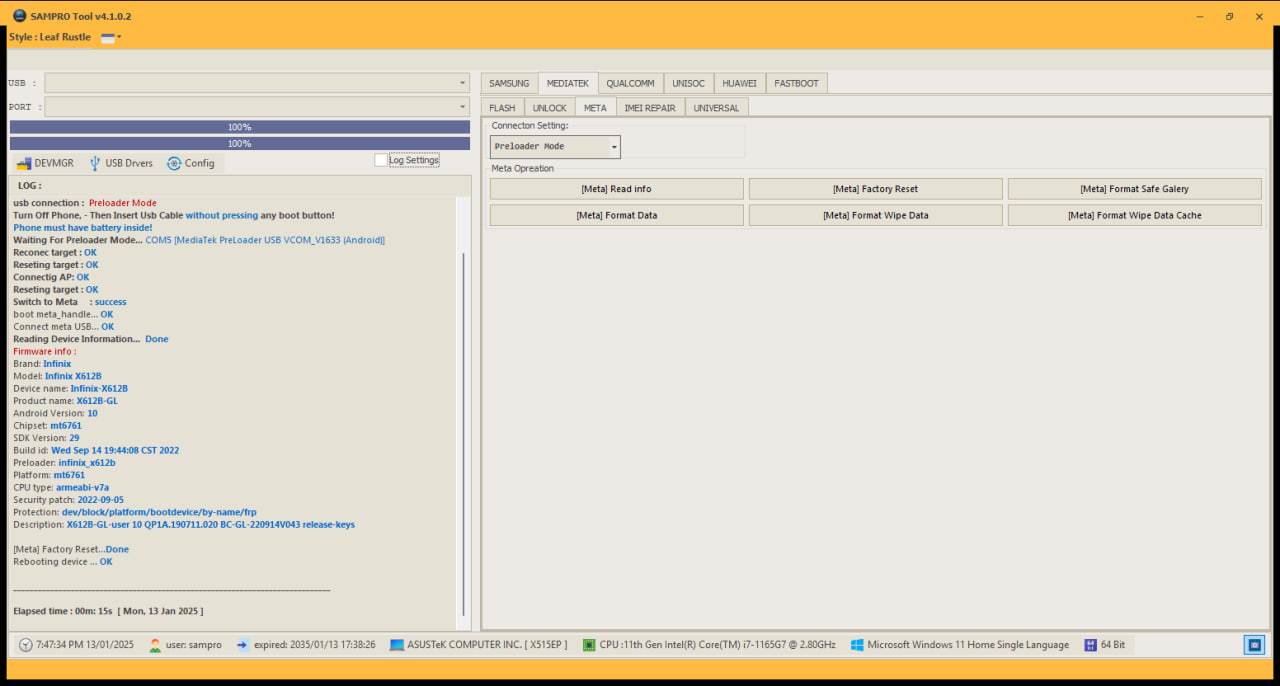
Task: Click the lower 100% progress bar
Action: (x=240, y=144)
